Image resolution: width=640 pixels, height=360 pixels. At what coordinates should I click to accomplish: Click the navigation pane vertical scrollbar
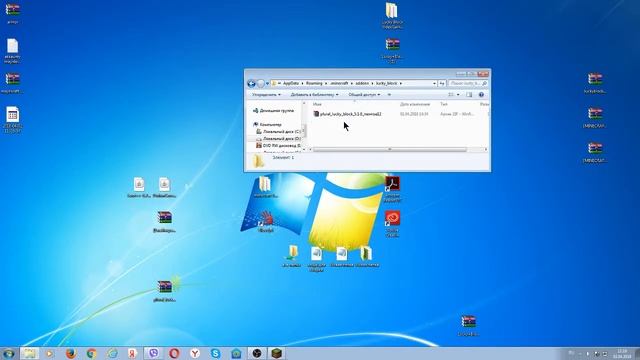click(x=304, y=130)
